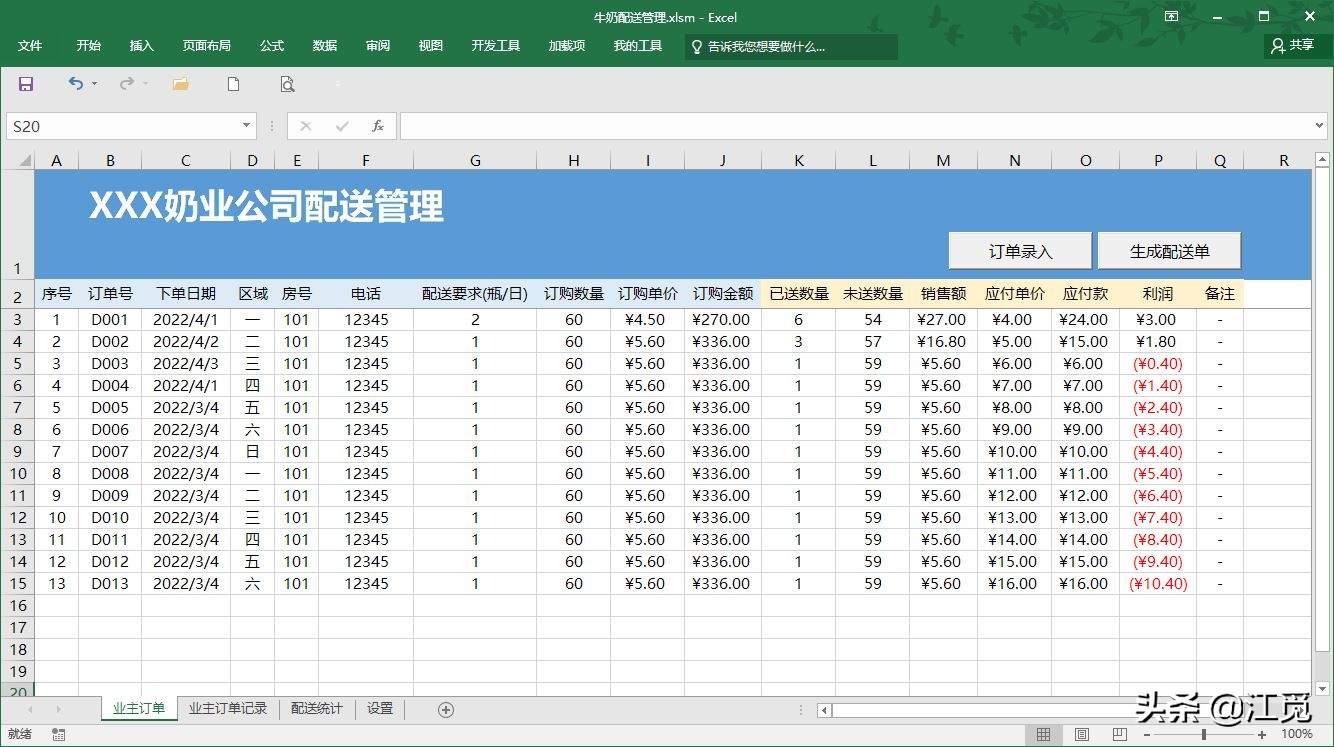
Task: Click the 订单录入 button
Action: click(1020, 251)
